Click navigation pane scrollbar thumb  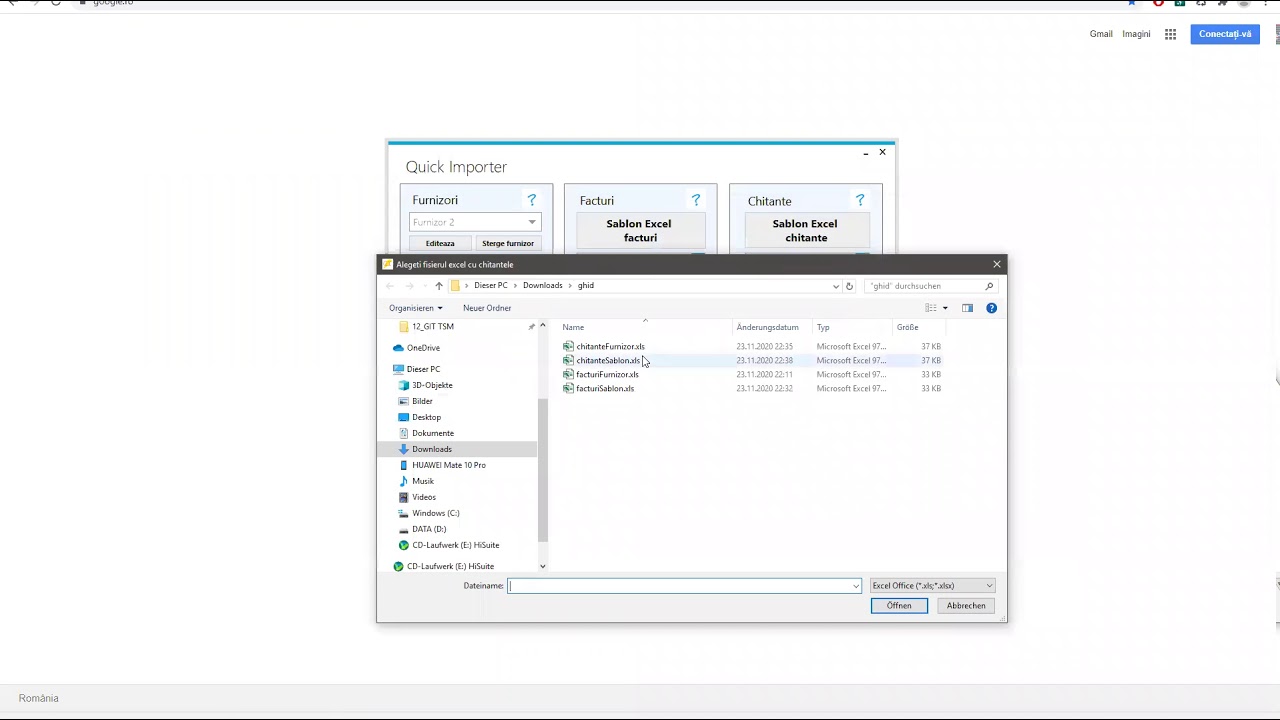pos(543,470)
